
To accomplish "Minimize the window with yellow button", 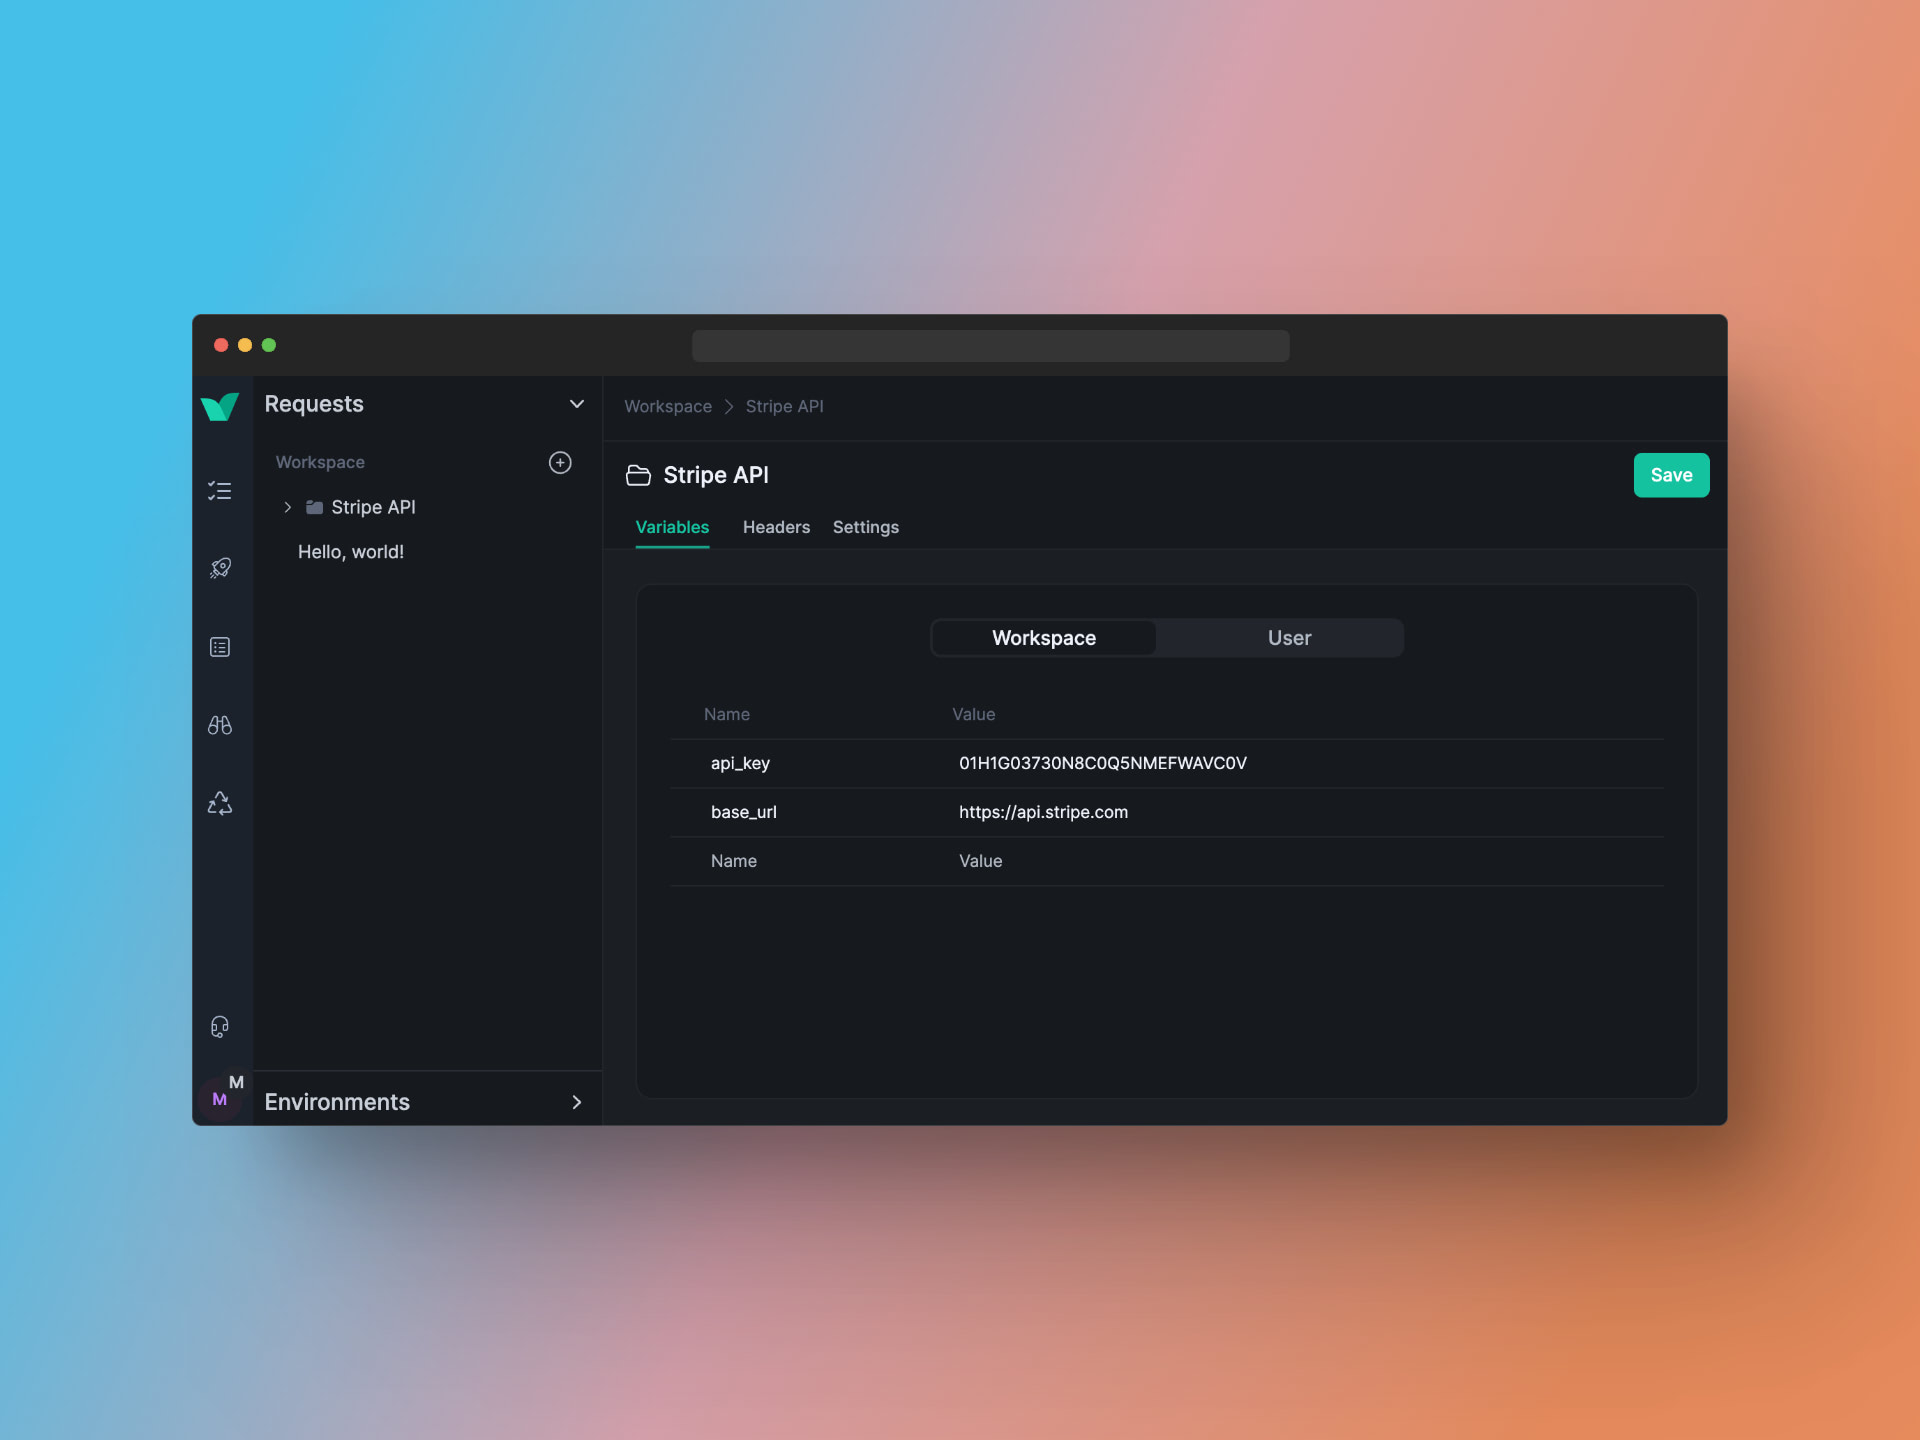I will pyautogui.click(x=245, y=345).
